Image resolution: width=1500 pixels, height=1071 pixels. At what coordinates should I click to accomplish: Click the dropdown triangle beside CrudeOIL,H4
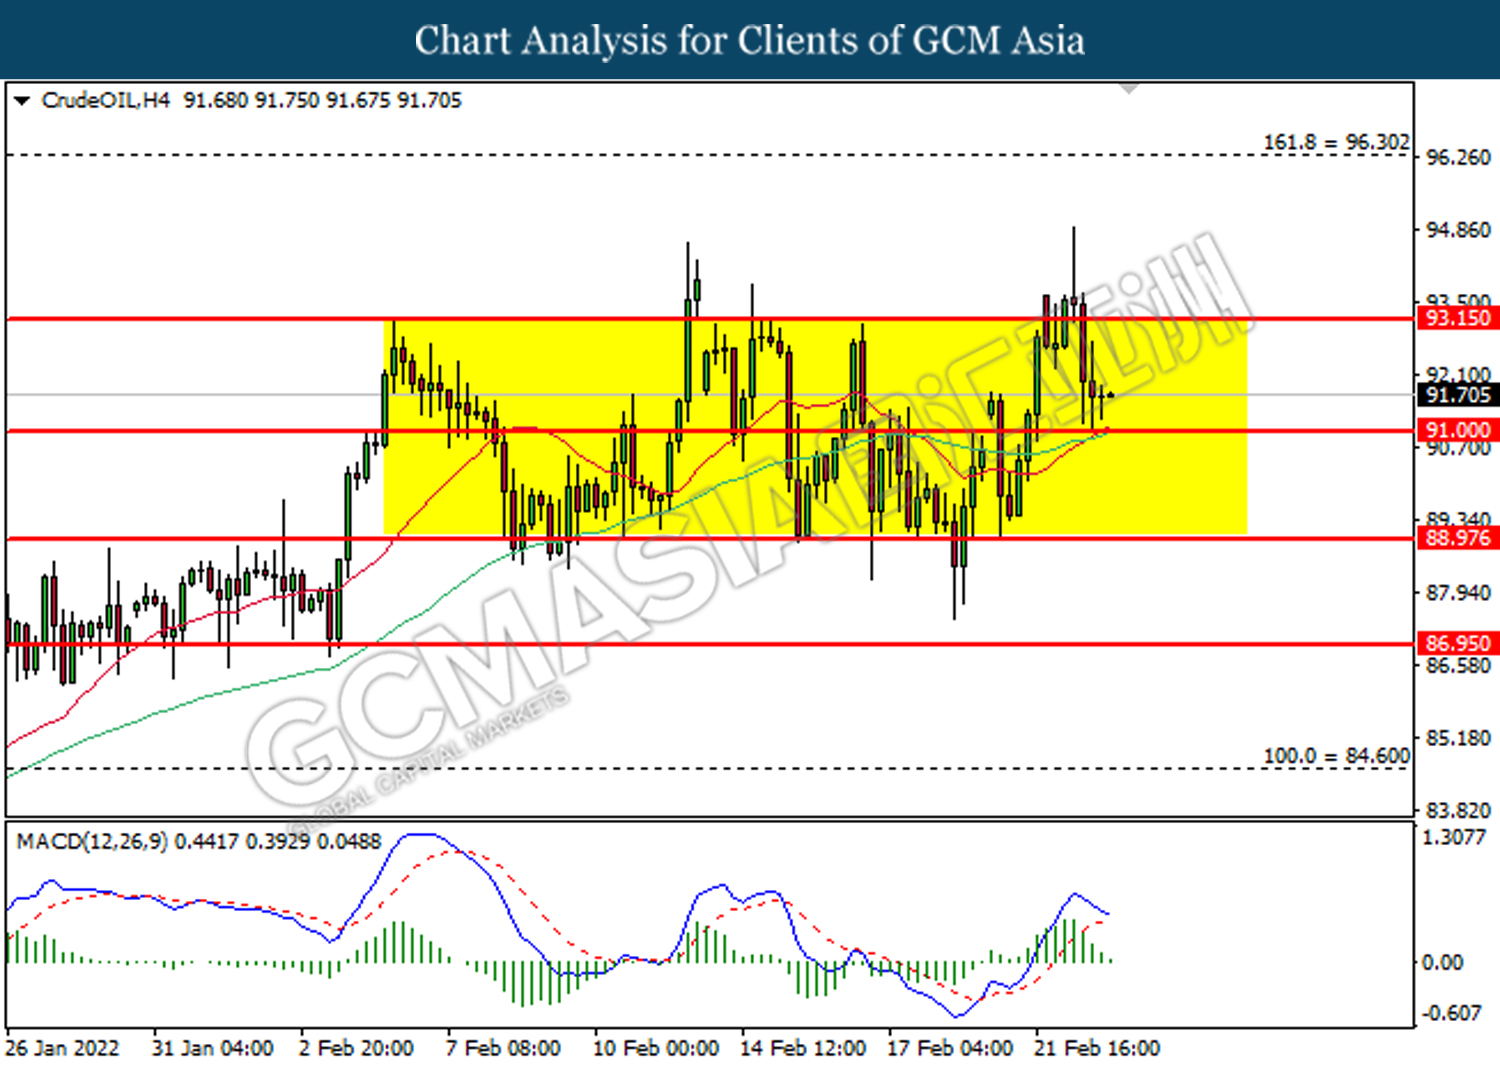point(22,100)
